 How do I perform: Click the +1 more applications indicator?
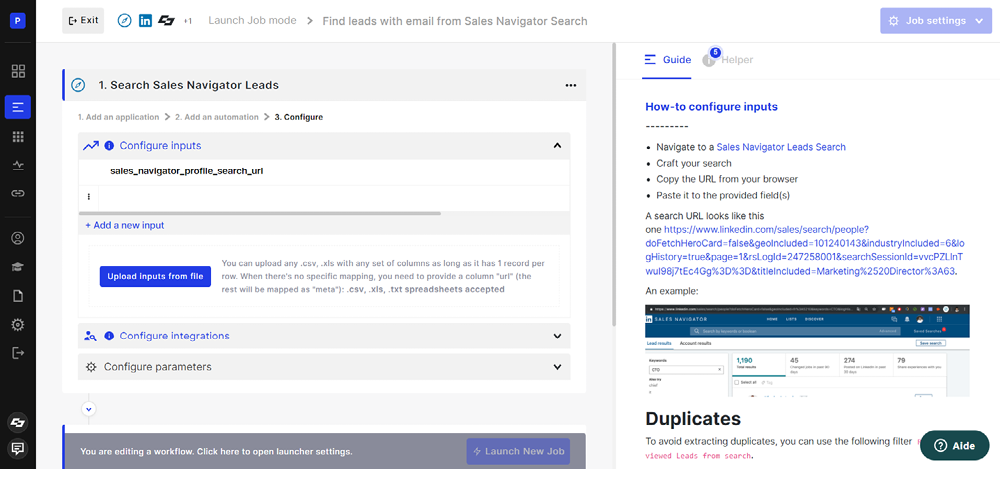tap(188, 21)
